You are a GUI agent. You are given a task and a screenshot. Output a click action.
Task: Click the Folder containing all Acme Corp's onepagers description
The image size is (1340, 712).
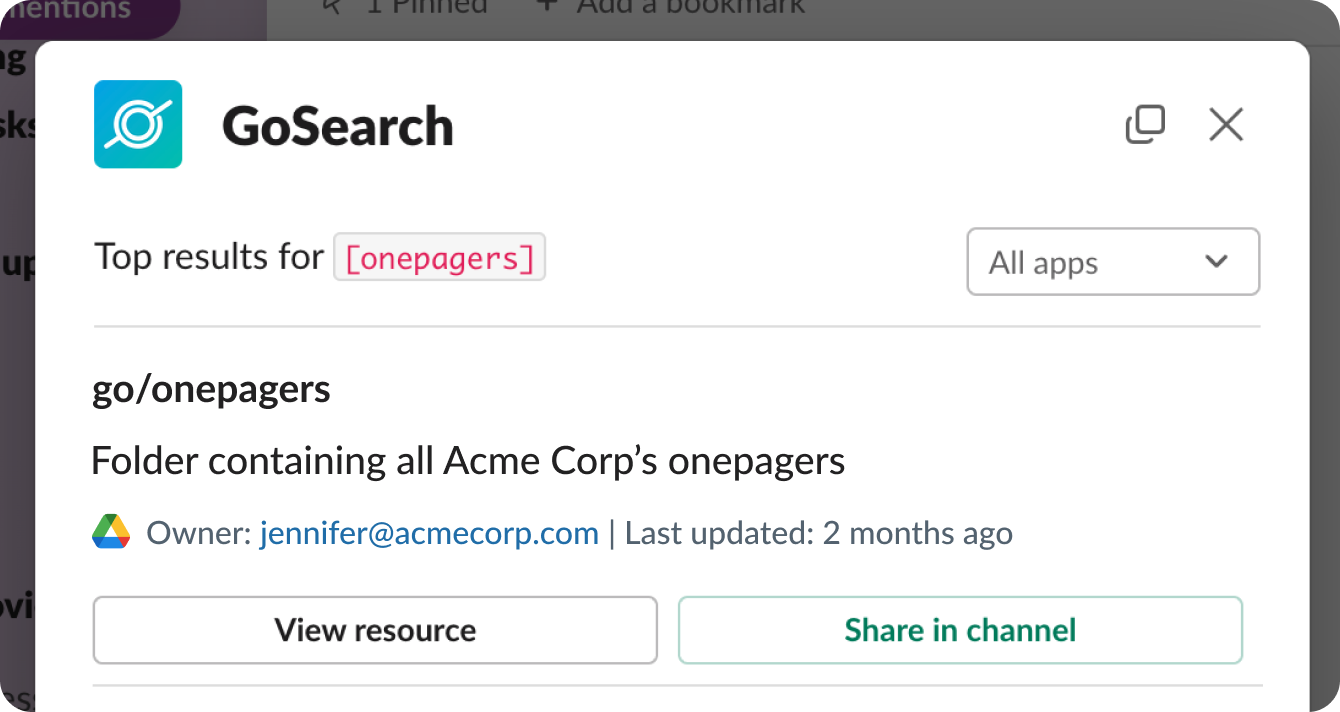click(x=468, y=462)
